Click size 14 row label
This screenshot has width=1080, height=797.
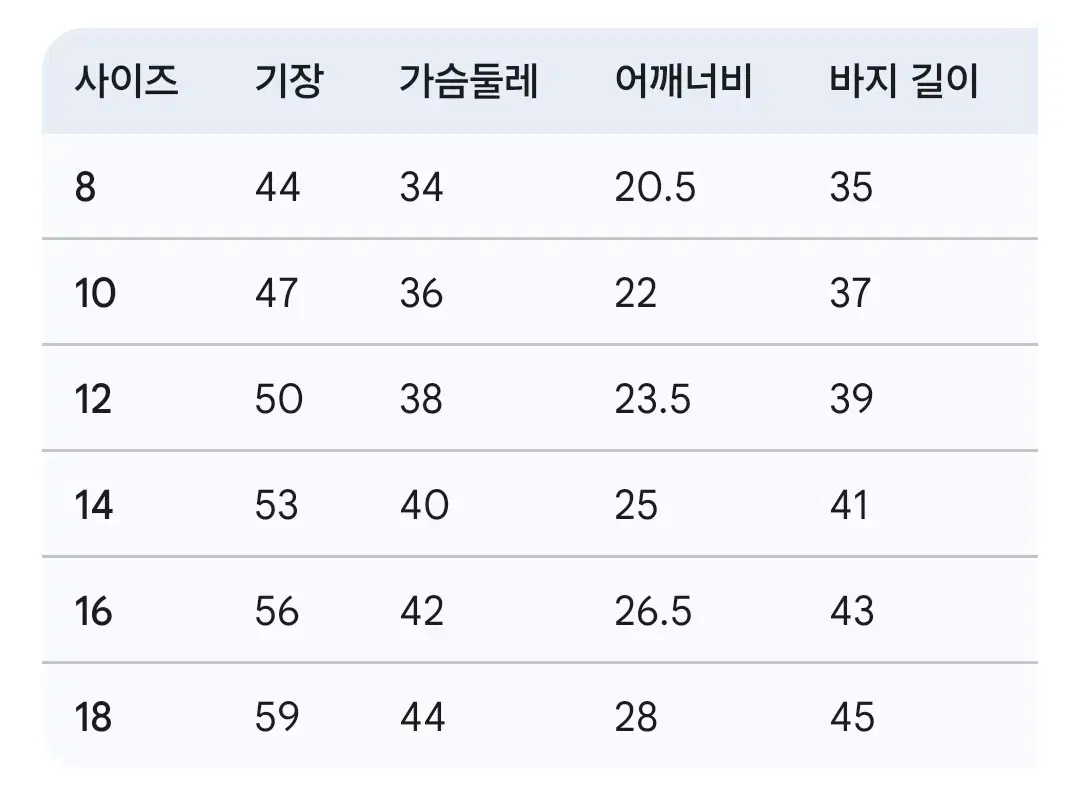click(x=94, y=505)
